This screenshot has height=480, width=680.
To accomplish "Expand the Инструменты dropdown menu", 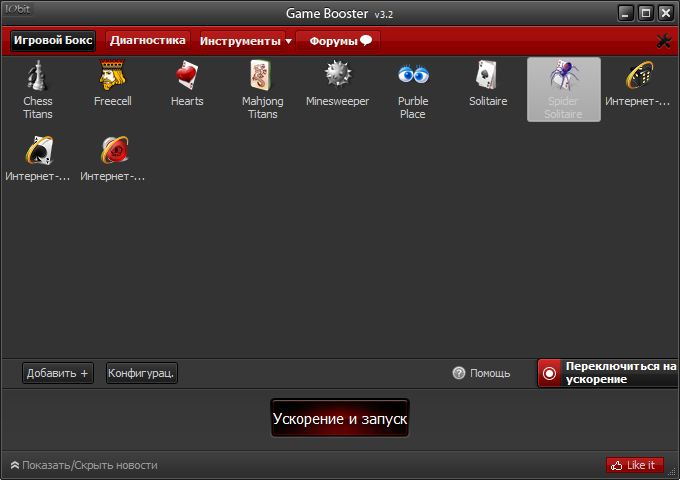I will [245, 41].
